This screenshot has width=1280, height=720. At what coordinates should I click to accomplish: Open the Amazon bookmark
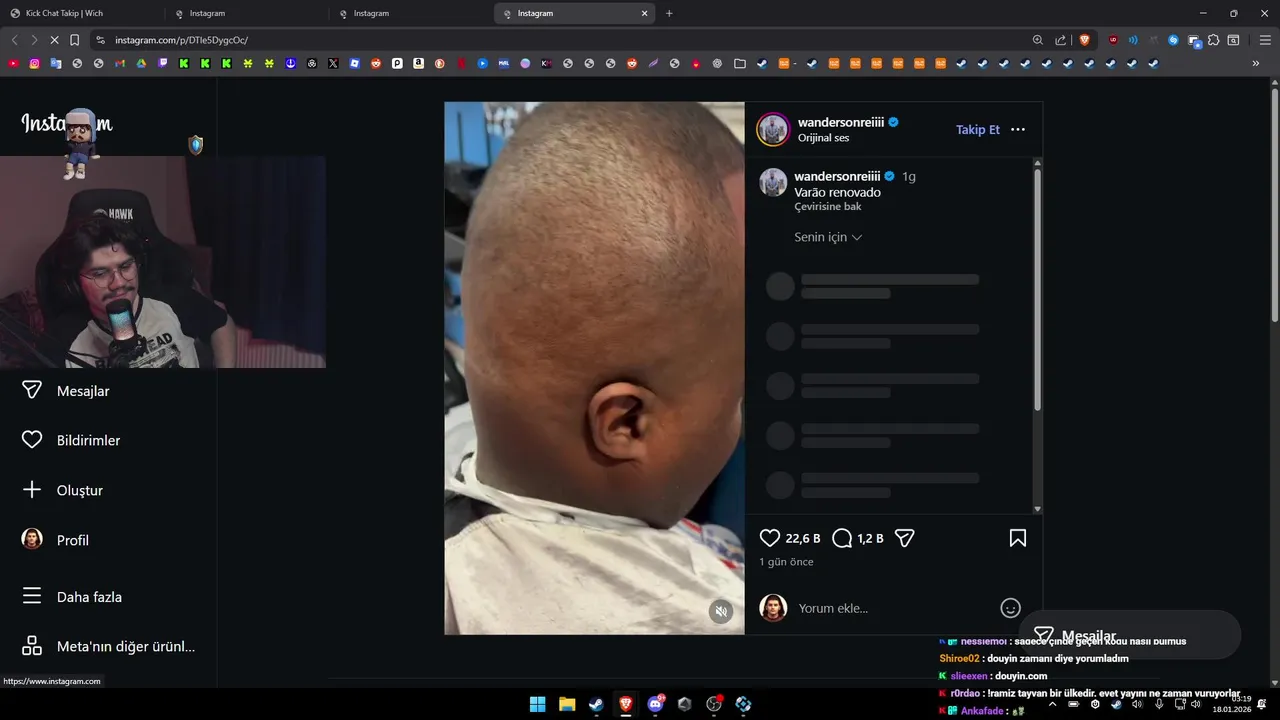point(418,63)
